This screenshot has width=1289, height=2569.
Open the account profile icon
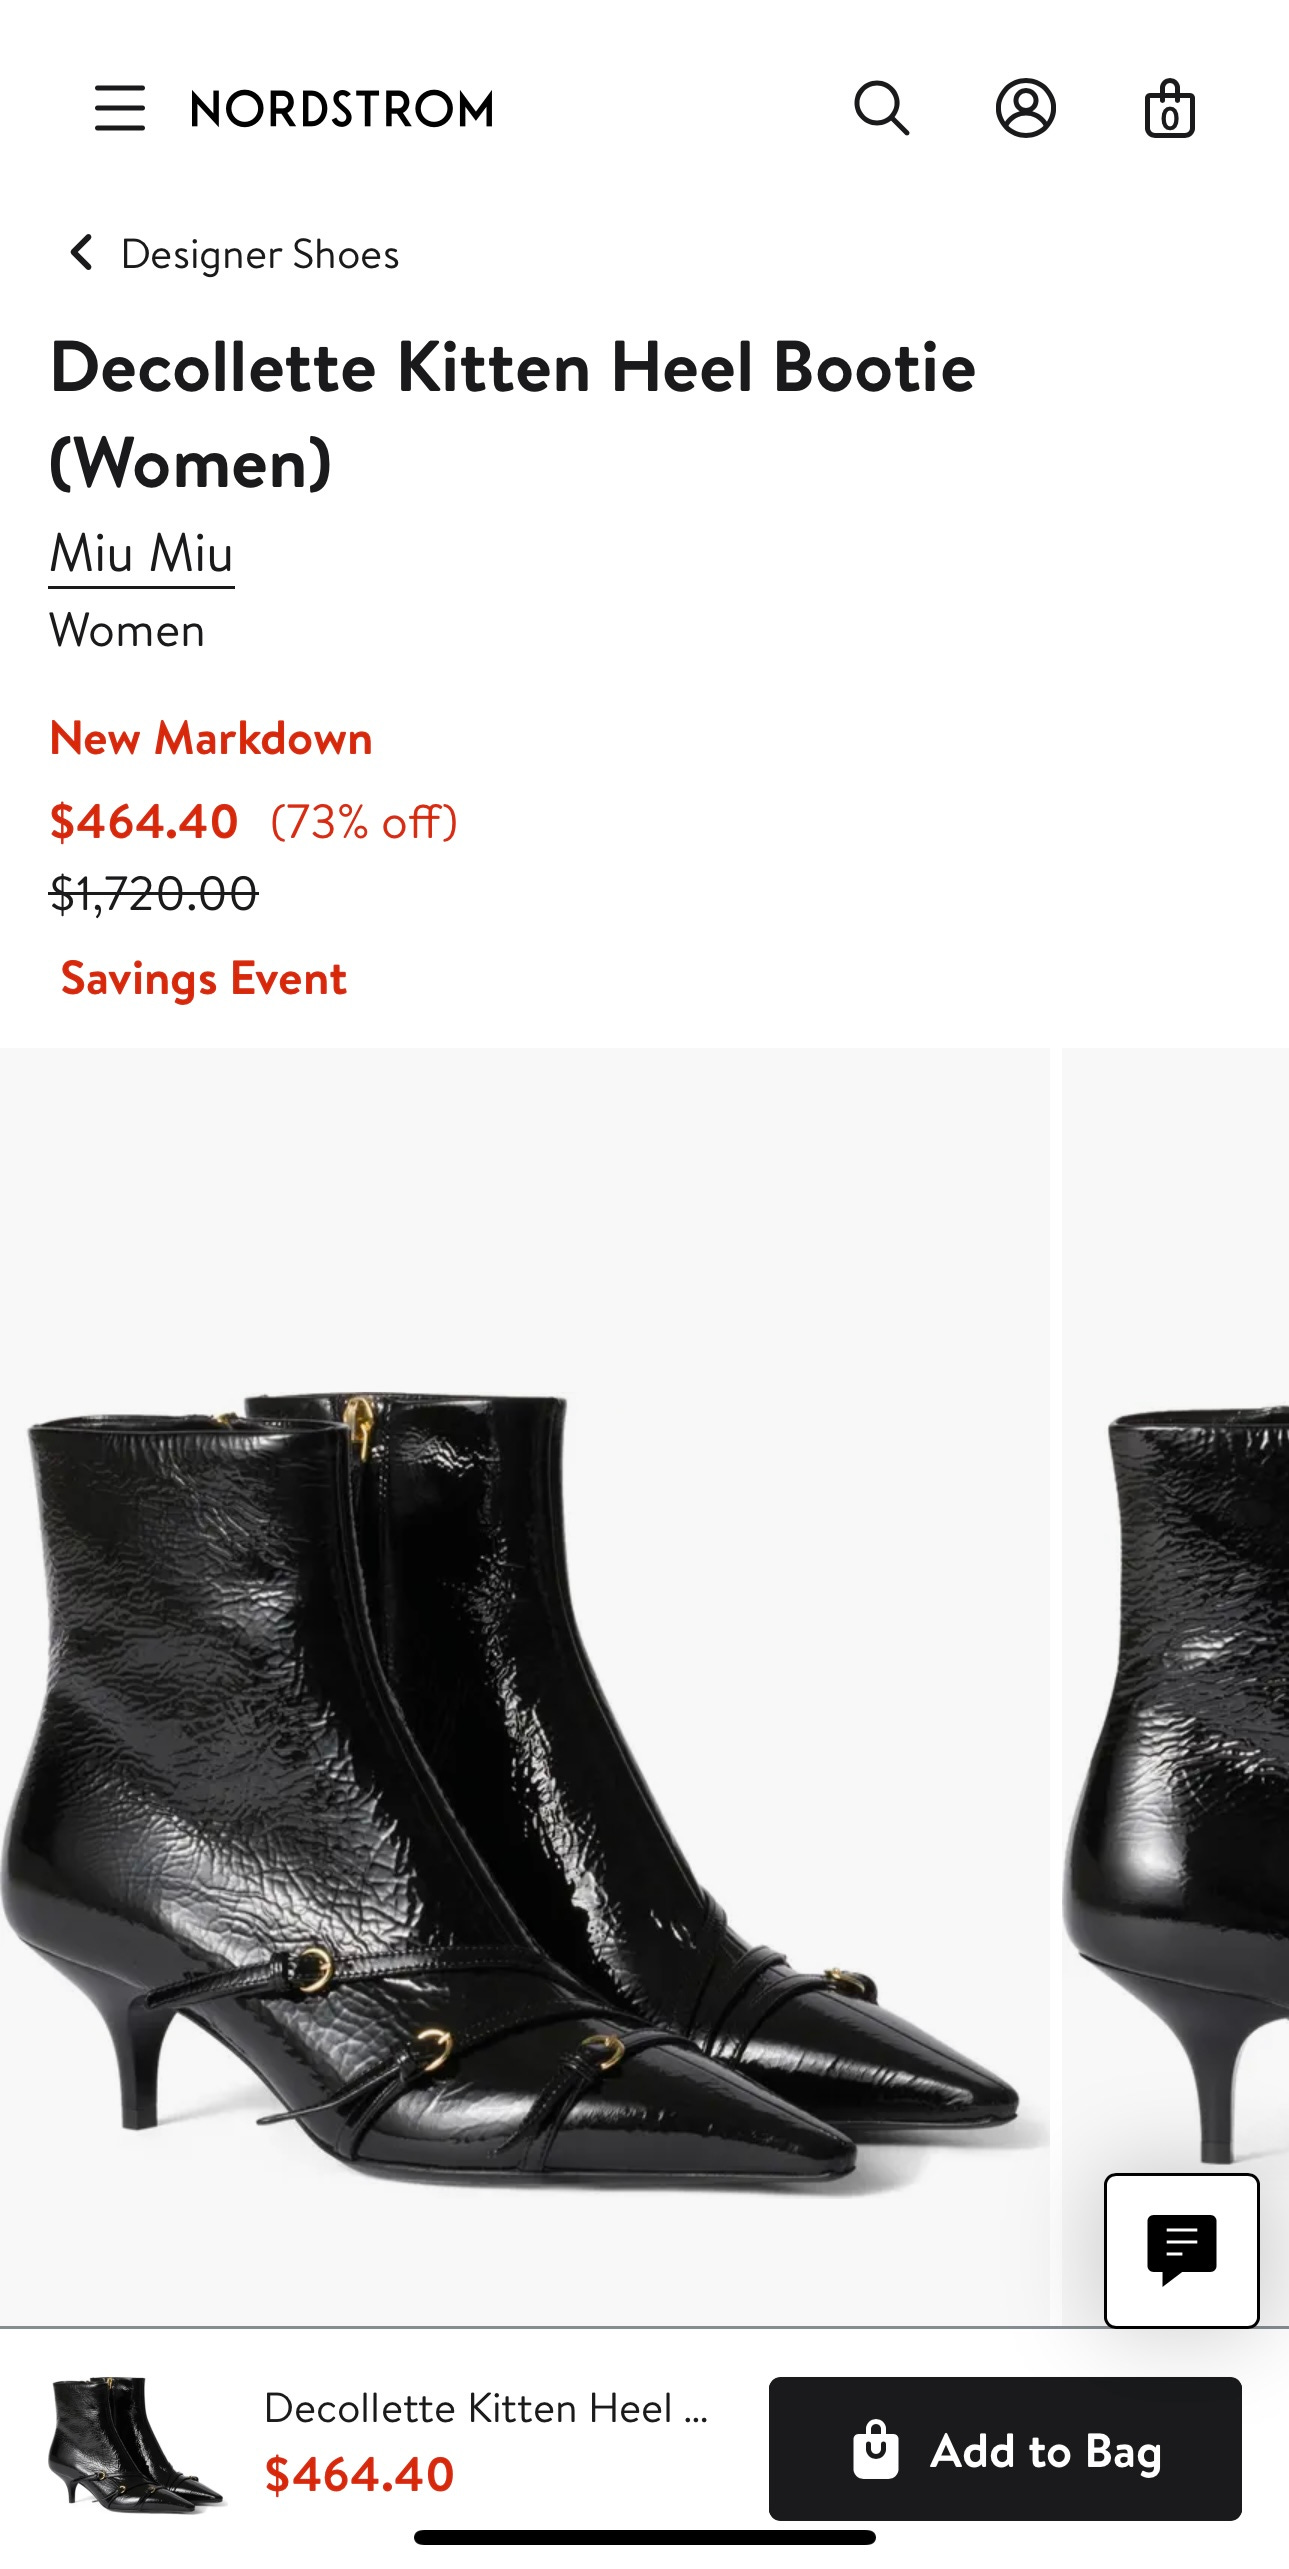pyautogui.click(x=1026, y=108)
